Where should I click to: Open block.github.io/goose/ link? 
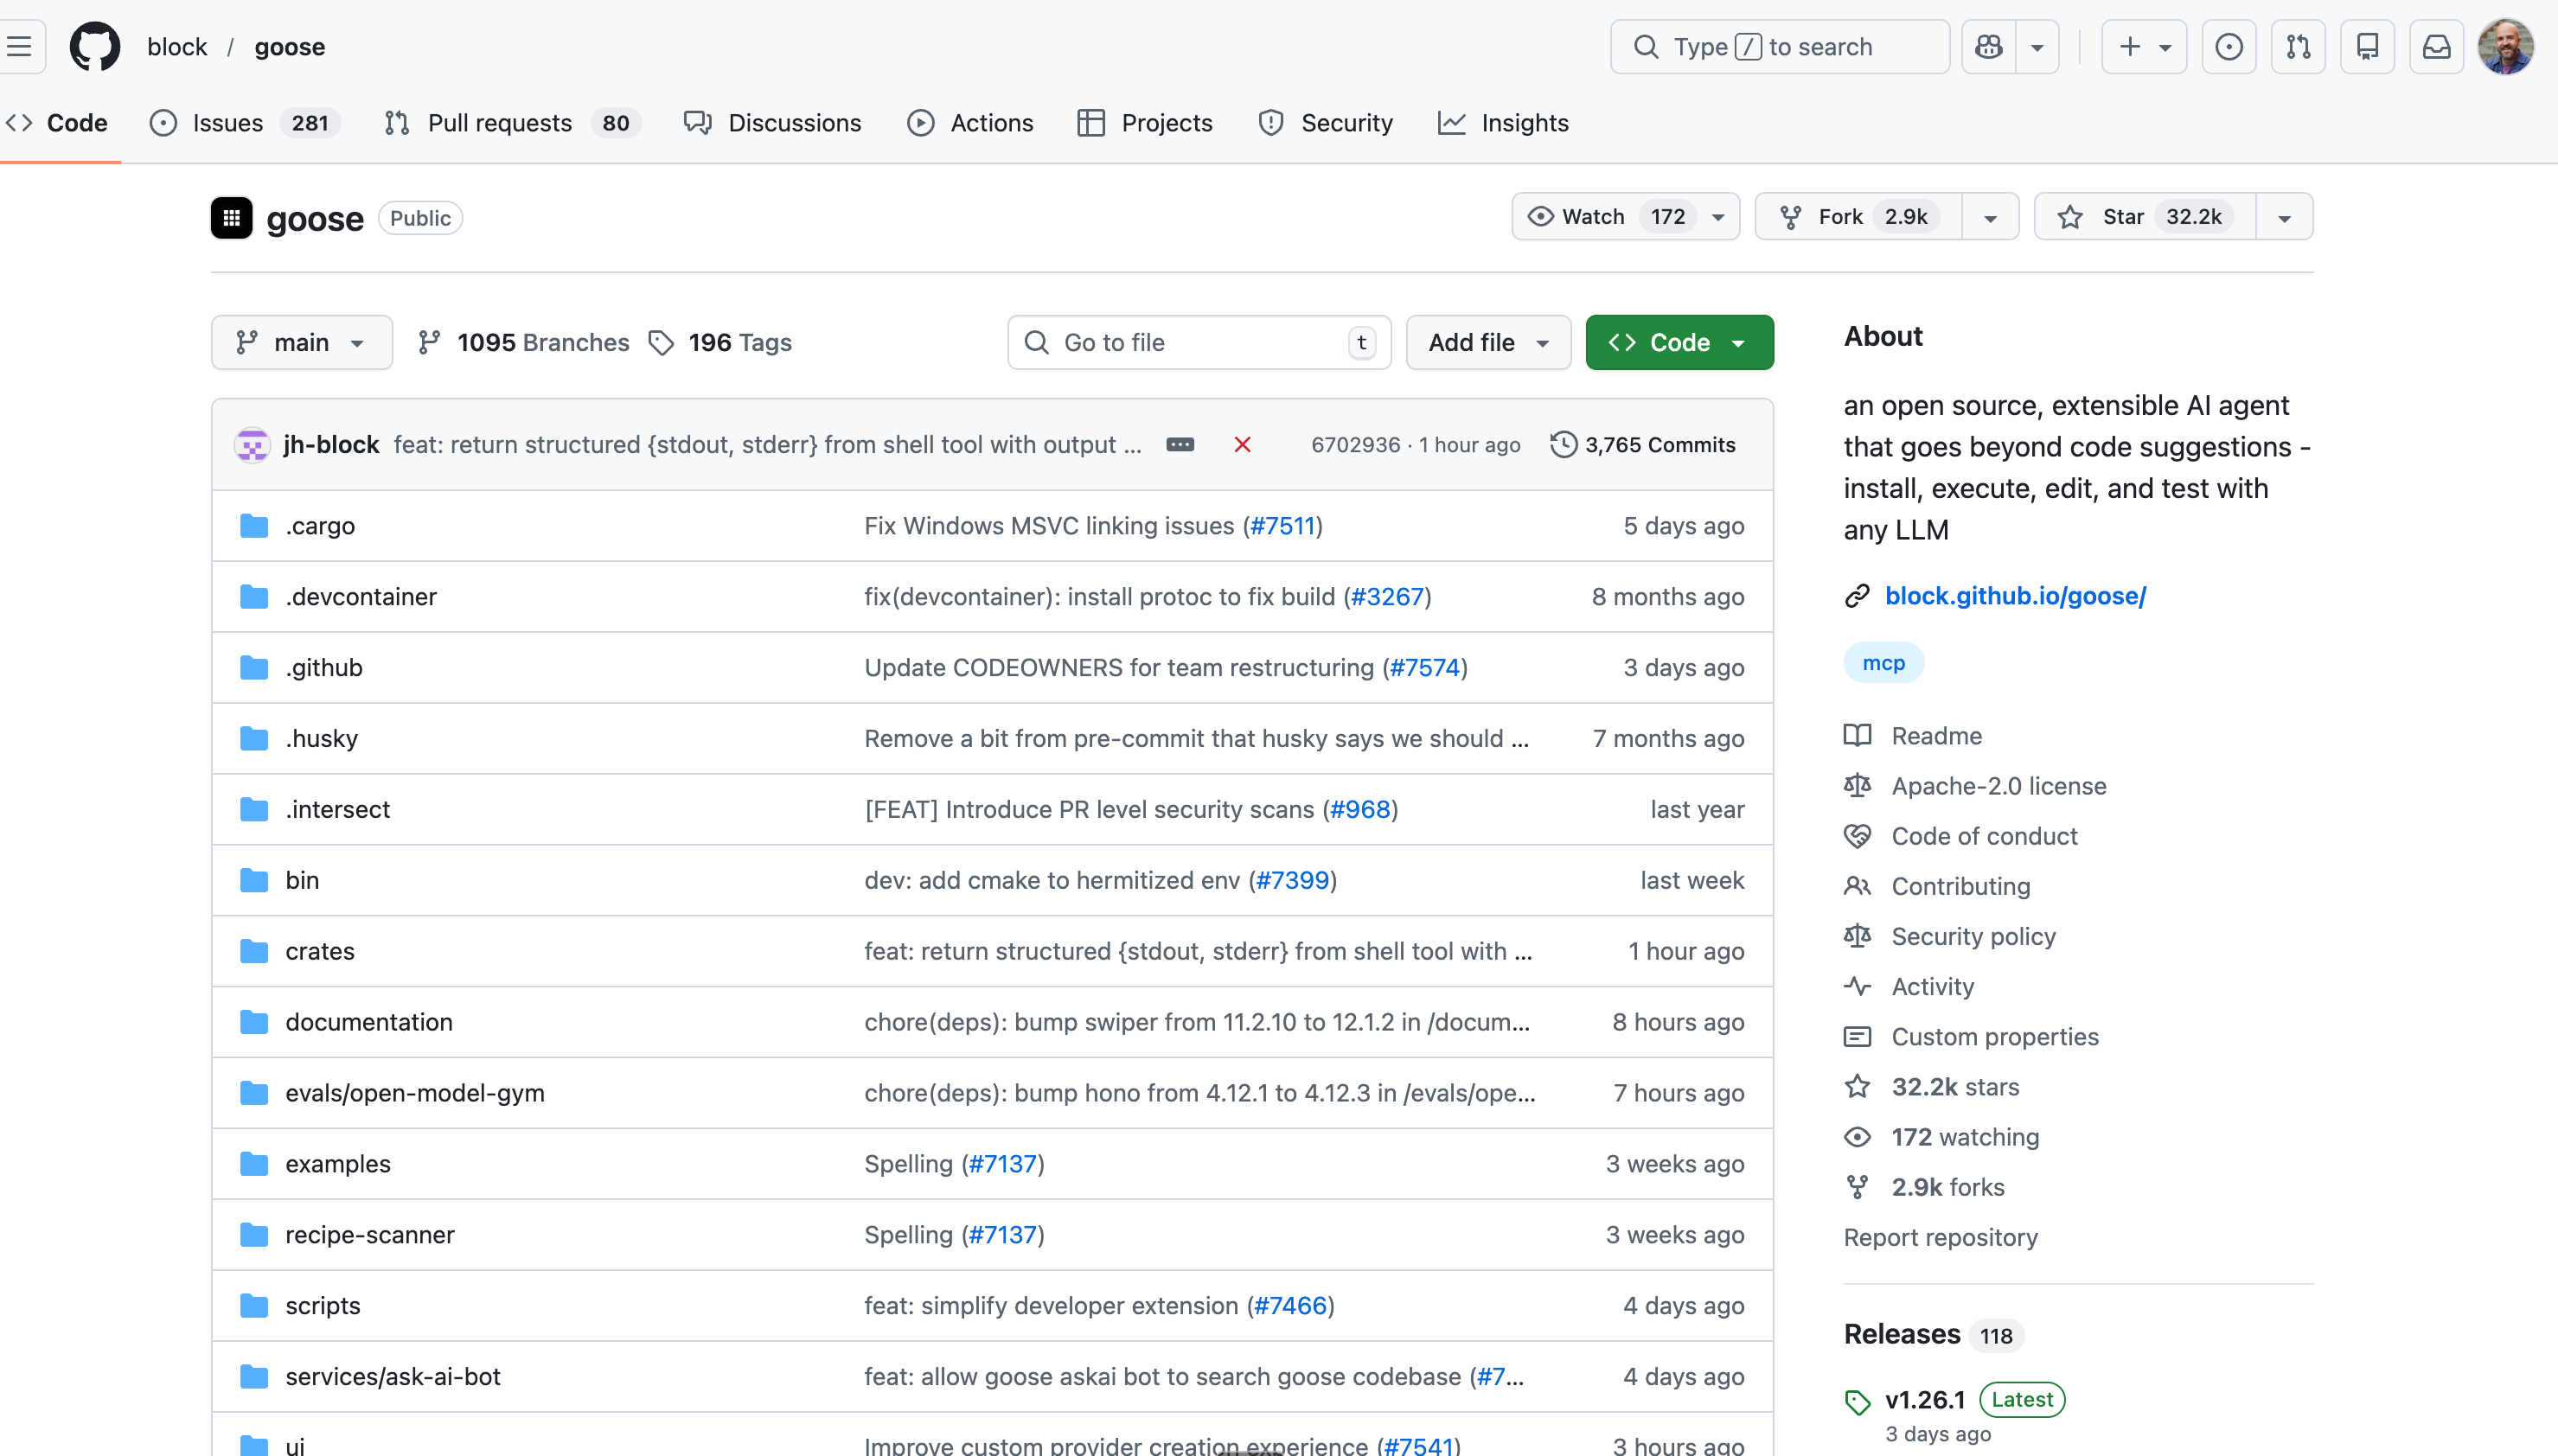point(2014,596)
